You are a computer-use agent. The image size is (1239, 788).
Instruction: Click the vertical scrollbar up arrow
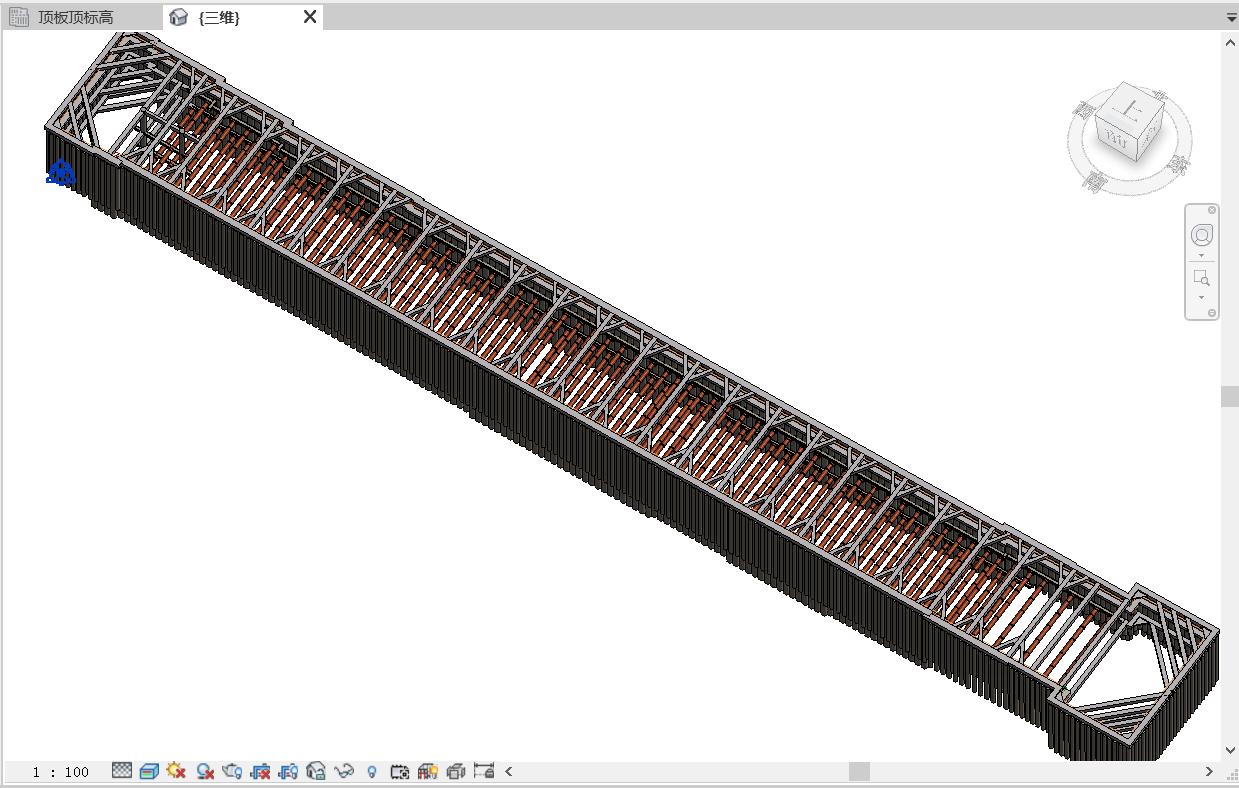[1230, 41]
